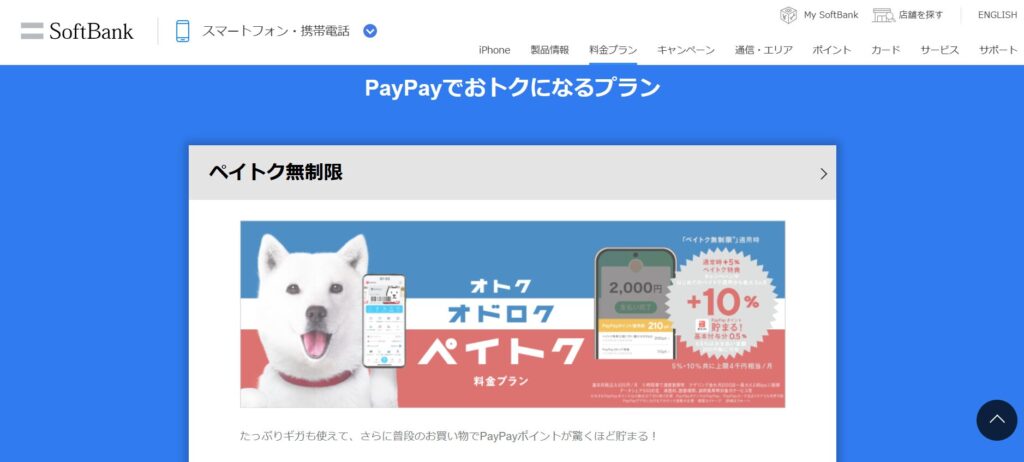Open the サービス menu
1024x462 pixels.
(x=940, y=50)
